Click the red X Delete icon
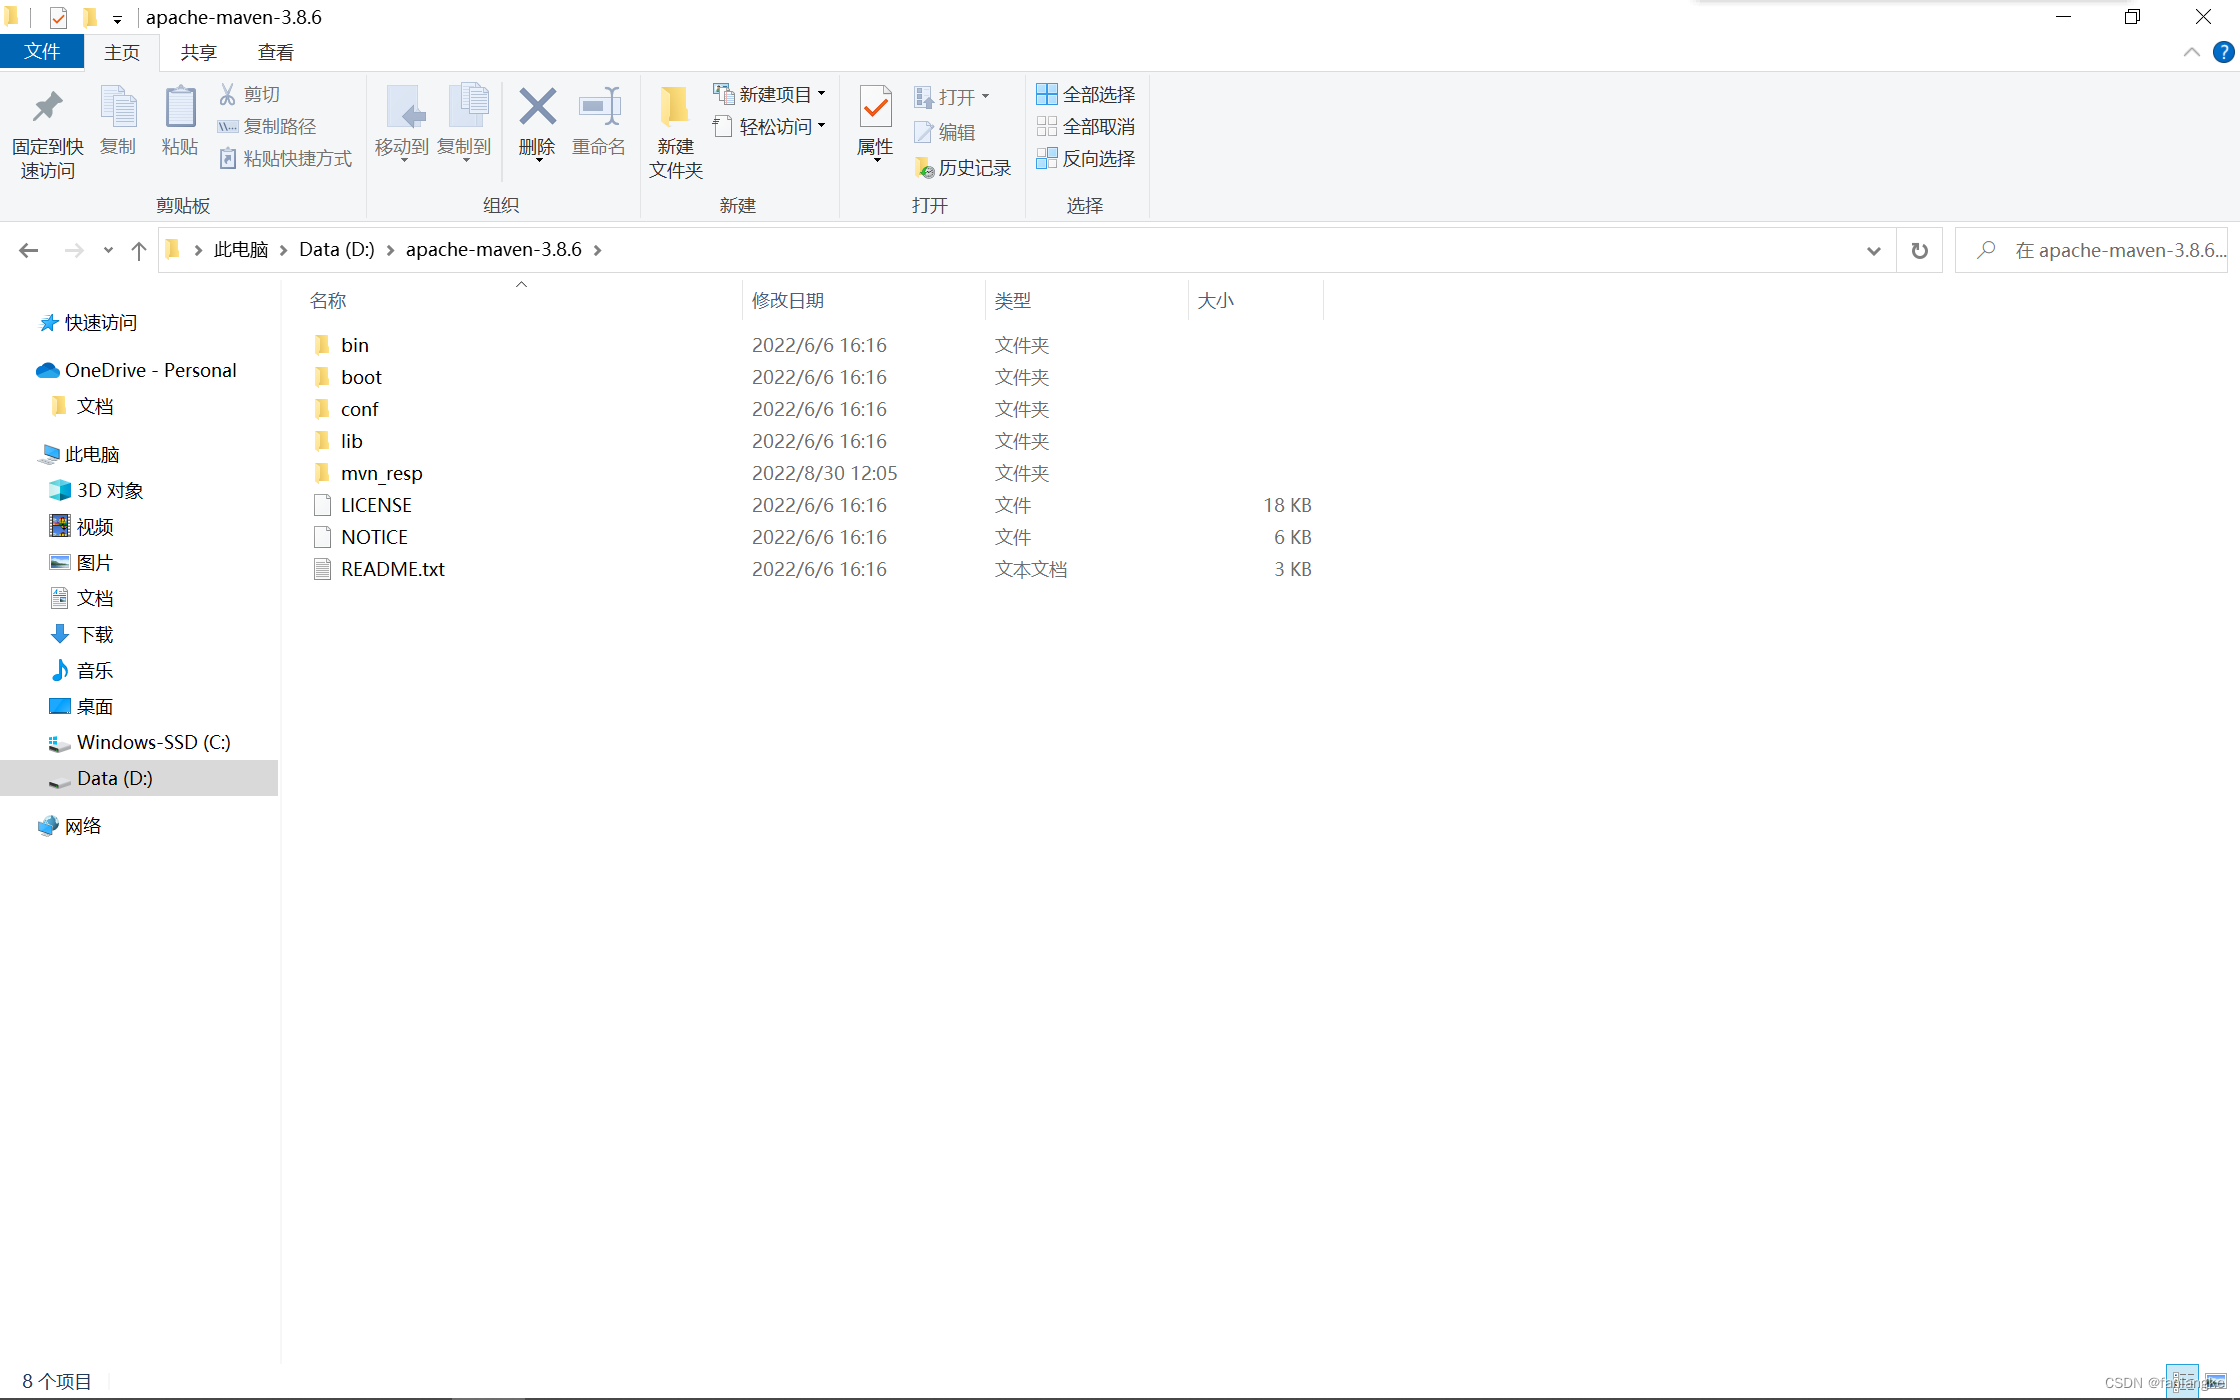2240x1400 pixels. pos(537,106)
